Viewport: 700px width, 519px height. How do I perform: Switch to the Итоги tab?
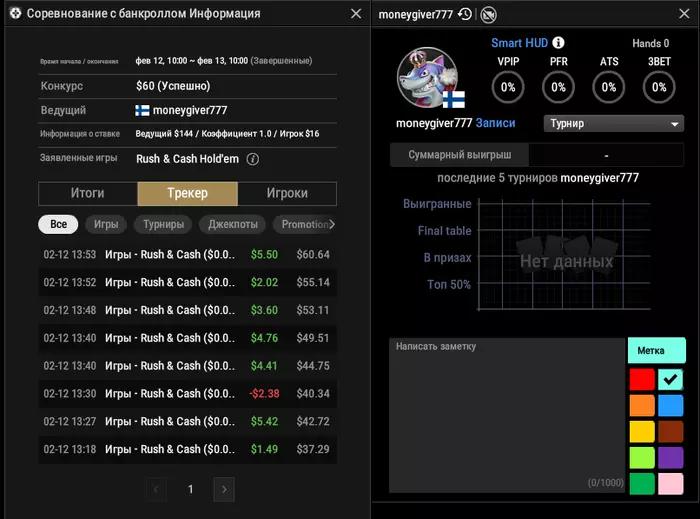click(x=88, y=193)
